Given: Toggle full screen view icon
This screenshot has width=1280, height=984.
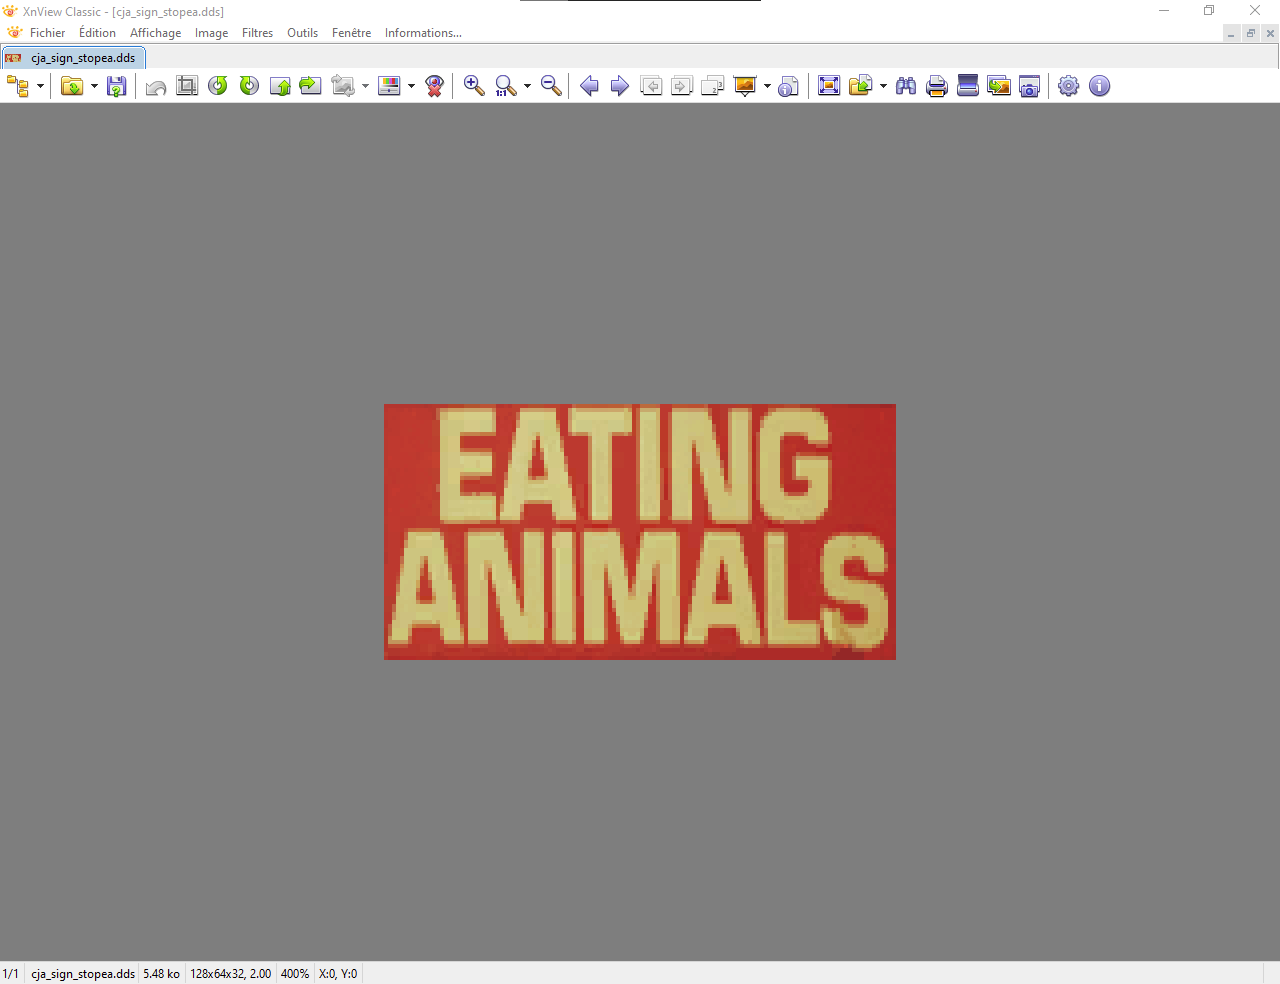Looking at the screenshot, I should (x=829, y=86).
